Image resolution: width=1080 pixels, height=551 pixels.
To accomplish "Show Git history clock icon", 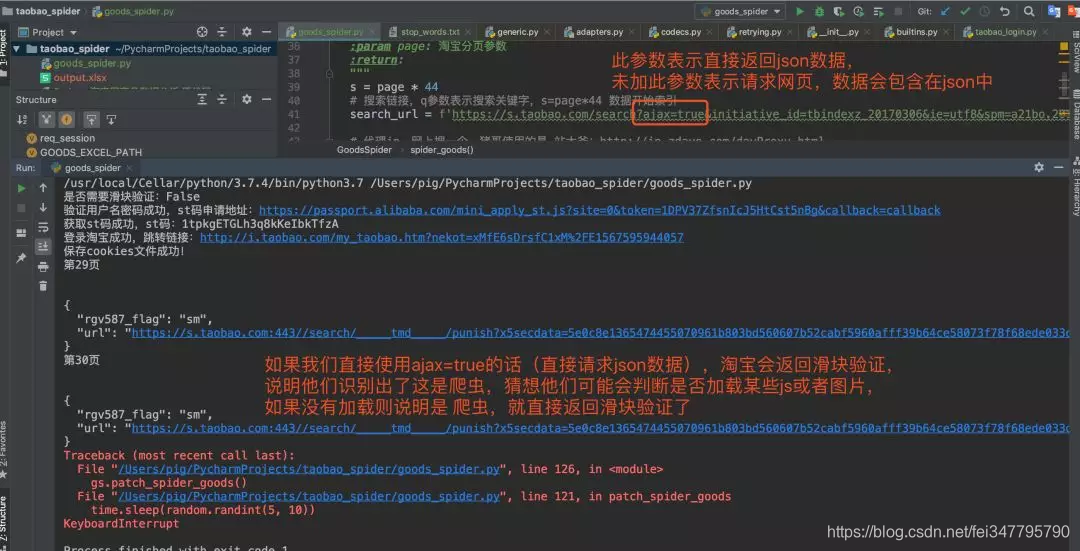I will [985, 12].
